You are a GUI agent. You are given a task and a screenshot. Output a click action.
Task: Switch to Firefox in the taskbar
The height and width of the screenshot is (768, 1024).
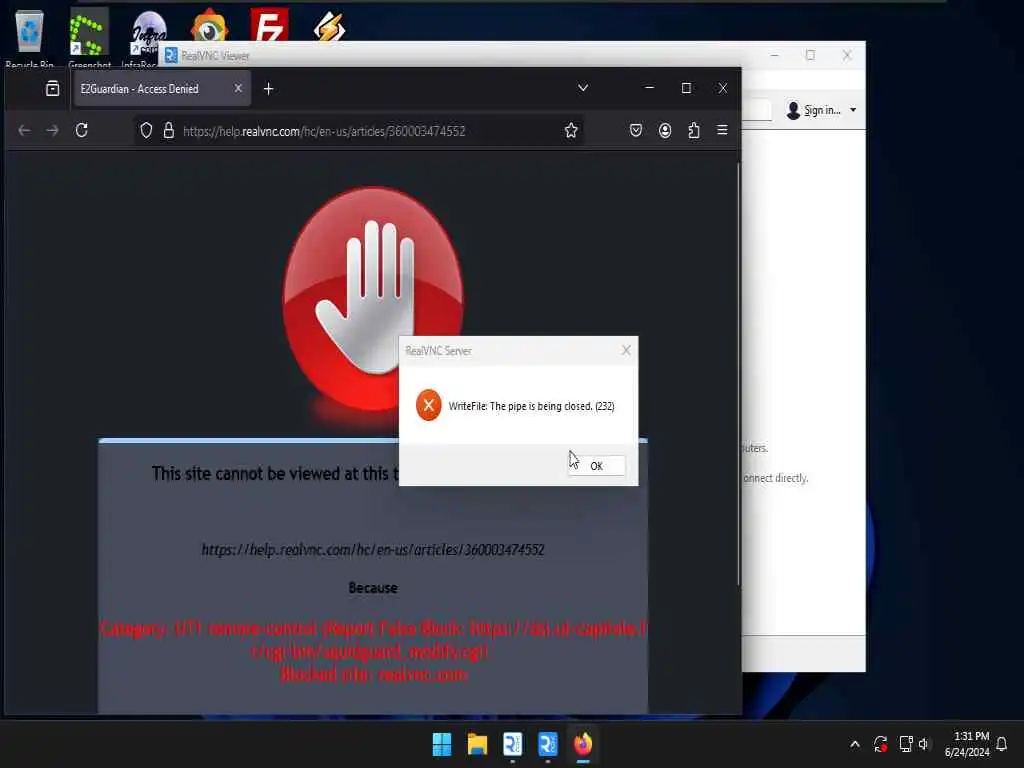(x=583, y=744)
